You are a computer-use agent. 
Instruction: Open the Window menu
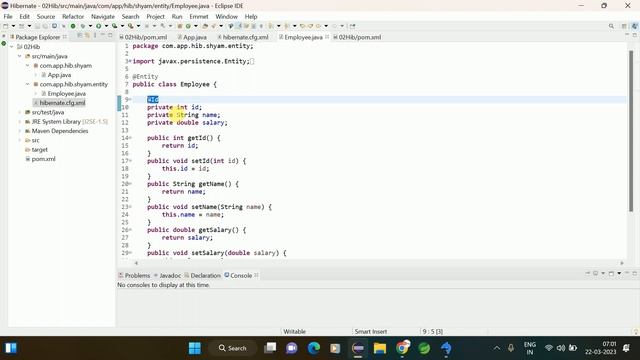point(227,16)
